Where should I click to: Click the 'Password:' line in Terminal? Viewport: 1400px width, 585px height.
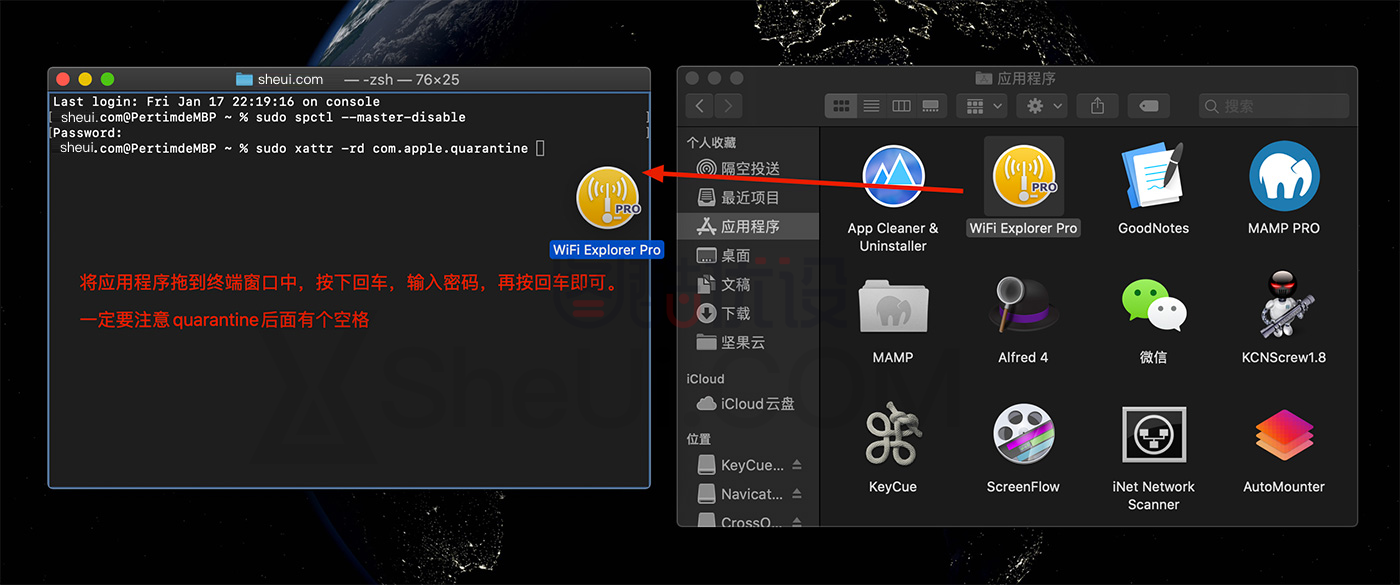tap(88, 133)
